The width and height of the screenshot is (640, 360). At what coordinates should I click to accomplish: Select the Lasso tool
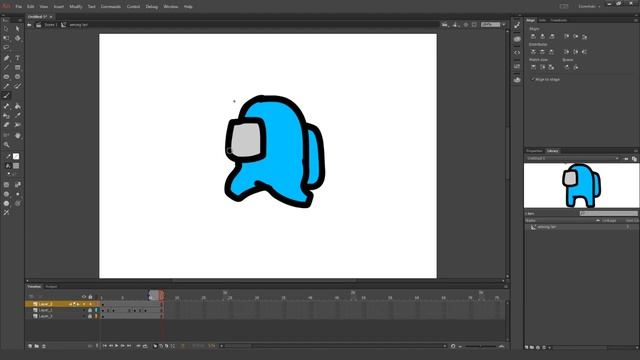[x=6, y=48]
